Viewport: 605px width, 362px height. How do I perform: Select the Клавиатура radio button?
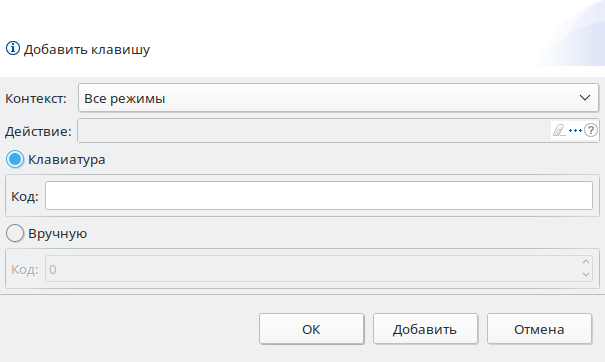15,159
